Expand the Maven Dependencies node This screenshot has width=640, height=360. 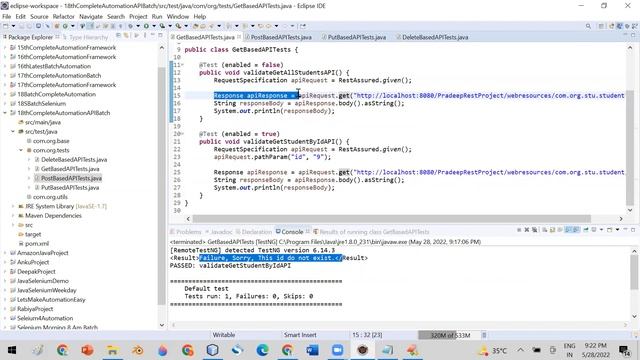pos(13,216)
